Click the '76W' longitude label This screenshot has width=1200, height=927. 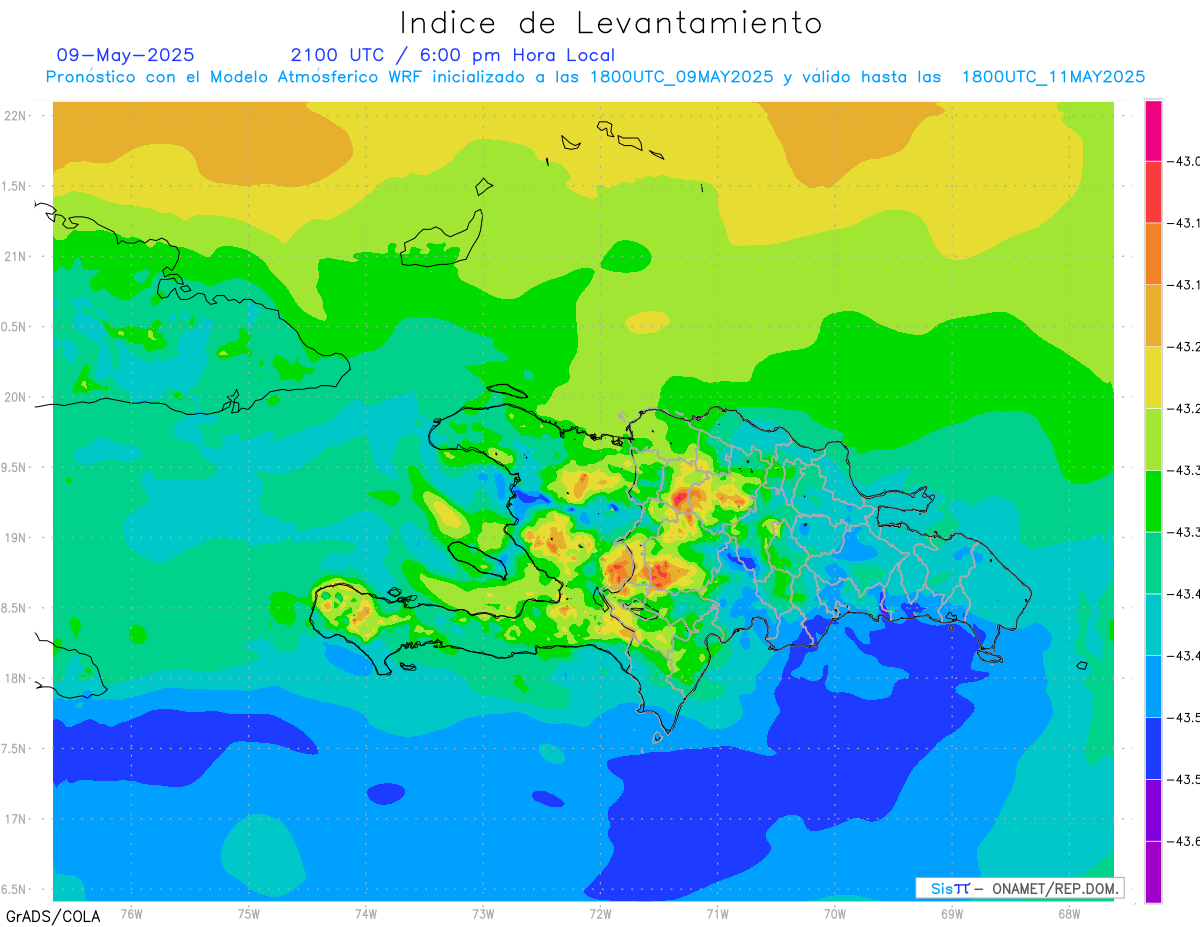point(131,913)
